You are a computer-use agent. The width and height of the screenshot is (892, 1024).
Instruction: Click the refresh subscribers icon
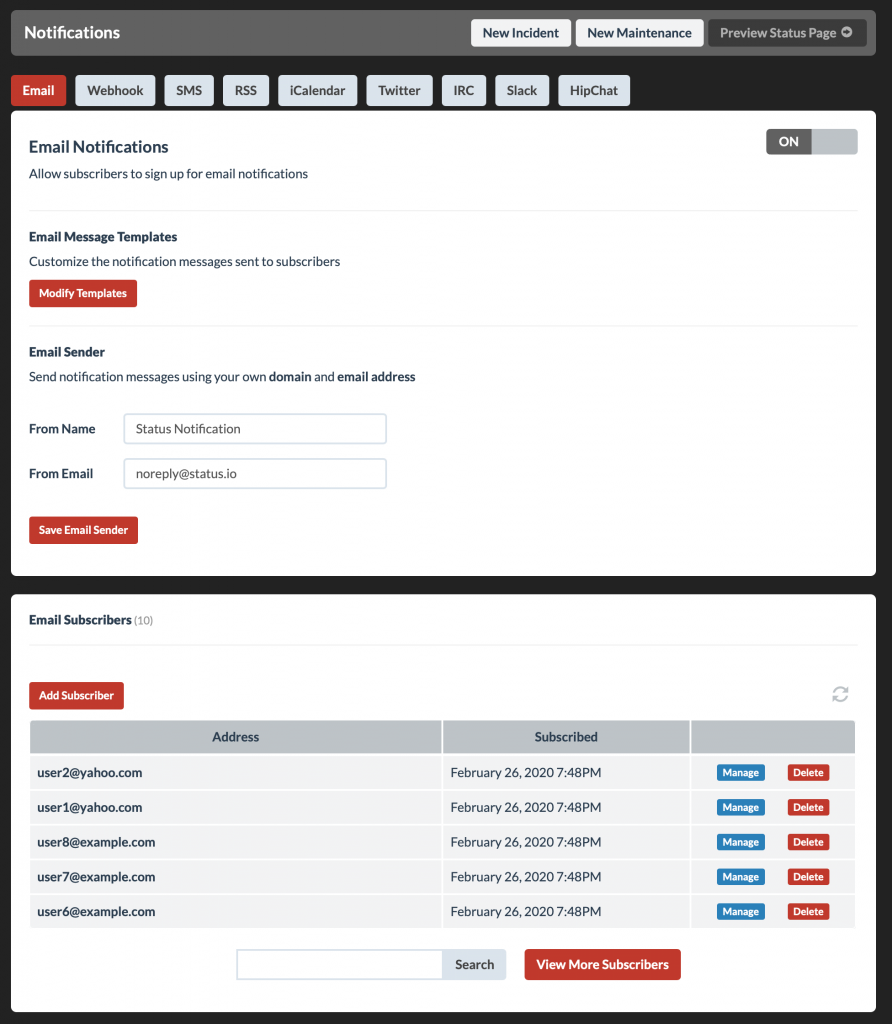click(x=840, y=694)
